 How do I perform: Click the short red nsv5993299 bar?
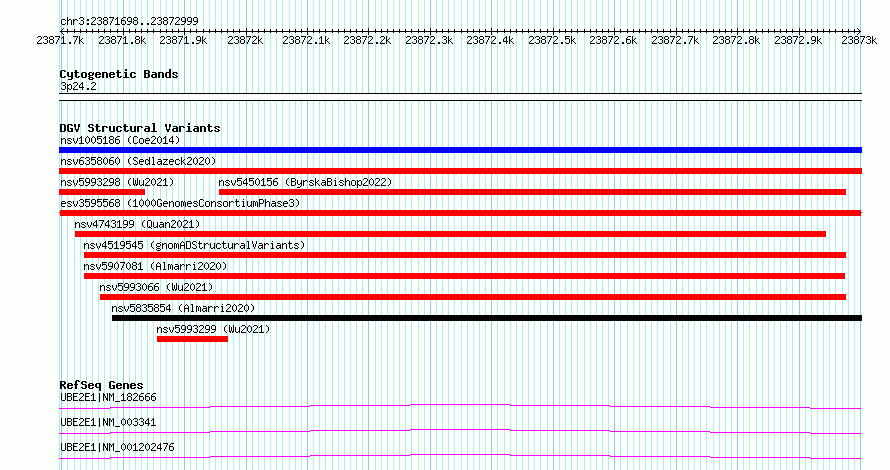192,339
